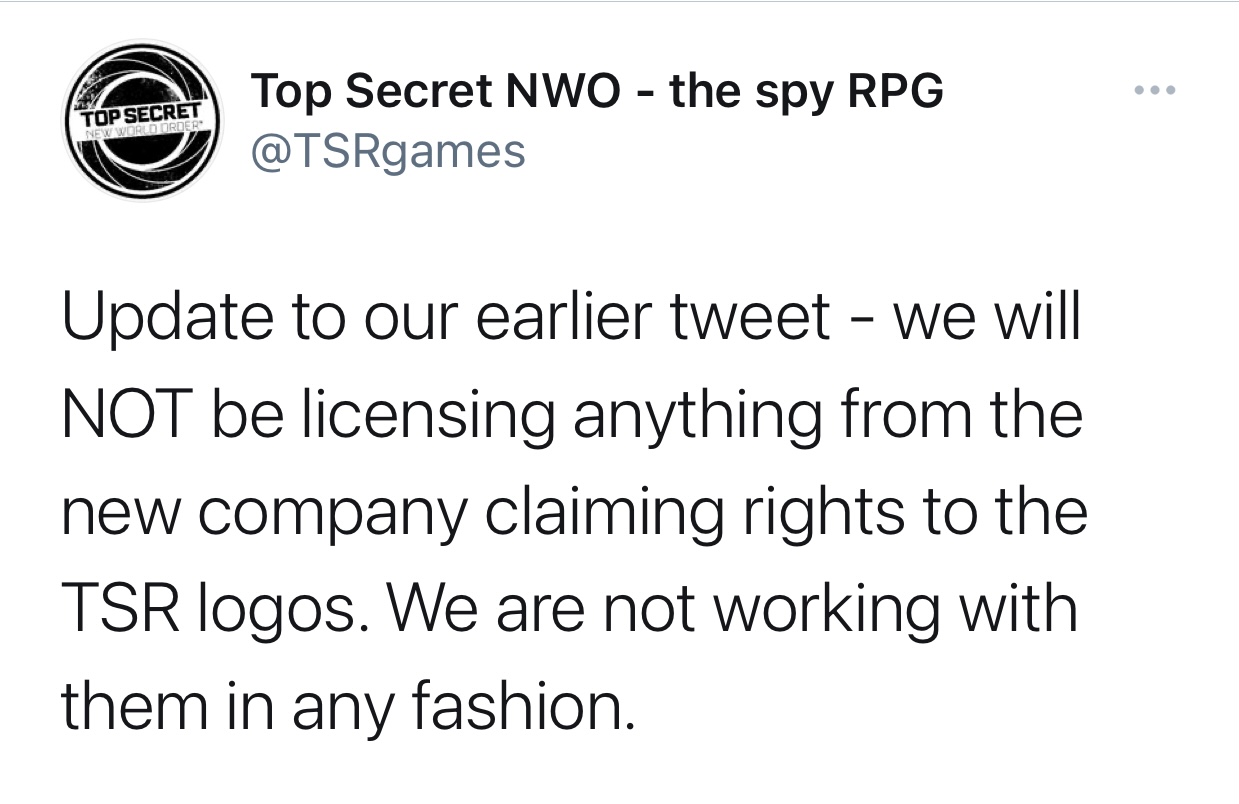Click the word RPG in the account name
1239x804 pixels.
tap(895, 92)
